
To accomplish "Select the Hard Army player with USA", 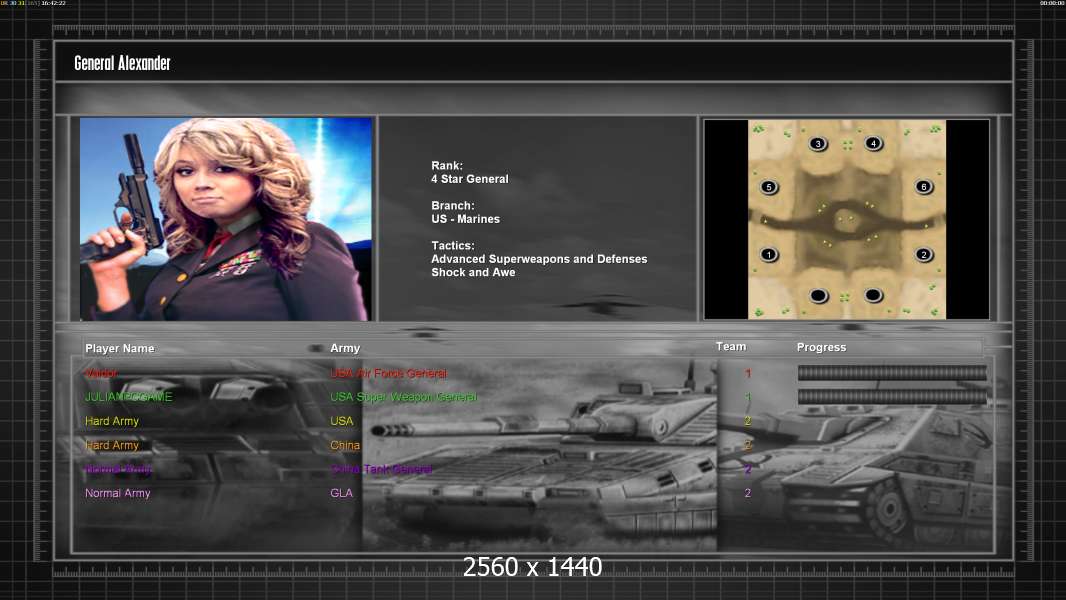I will [111, 421].
